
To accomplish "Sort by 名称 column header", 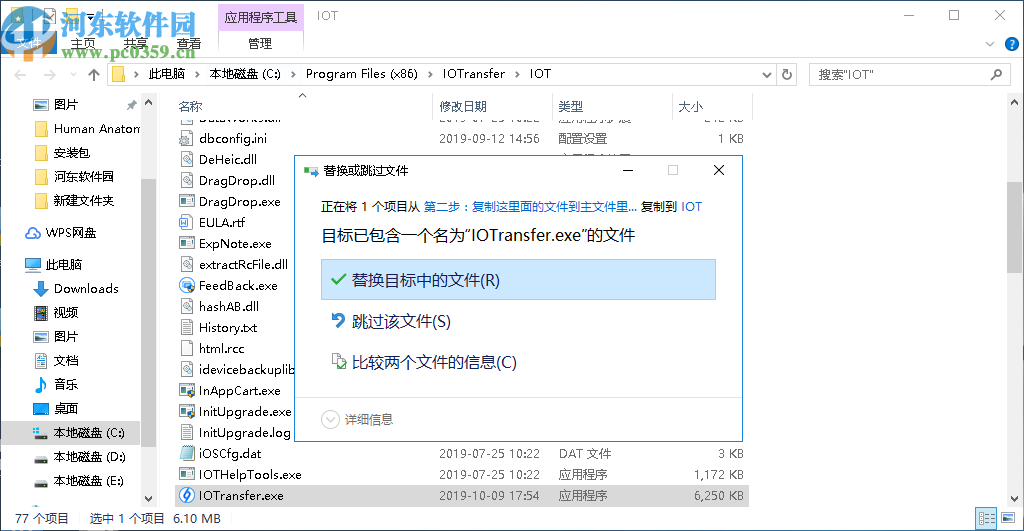I will pos(191,106).
